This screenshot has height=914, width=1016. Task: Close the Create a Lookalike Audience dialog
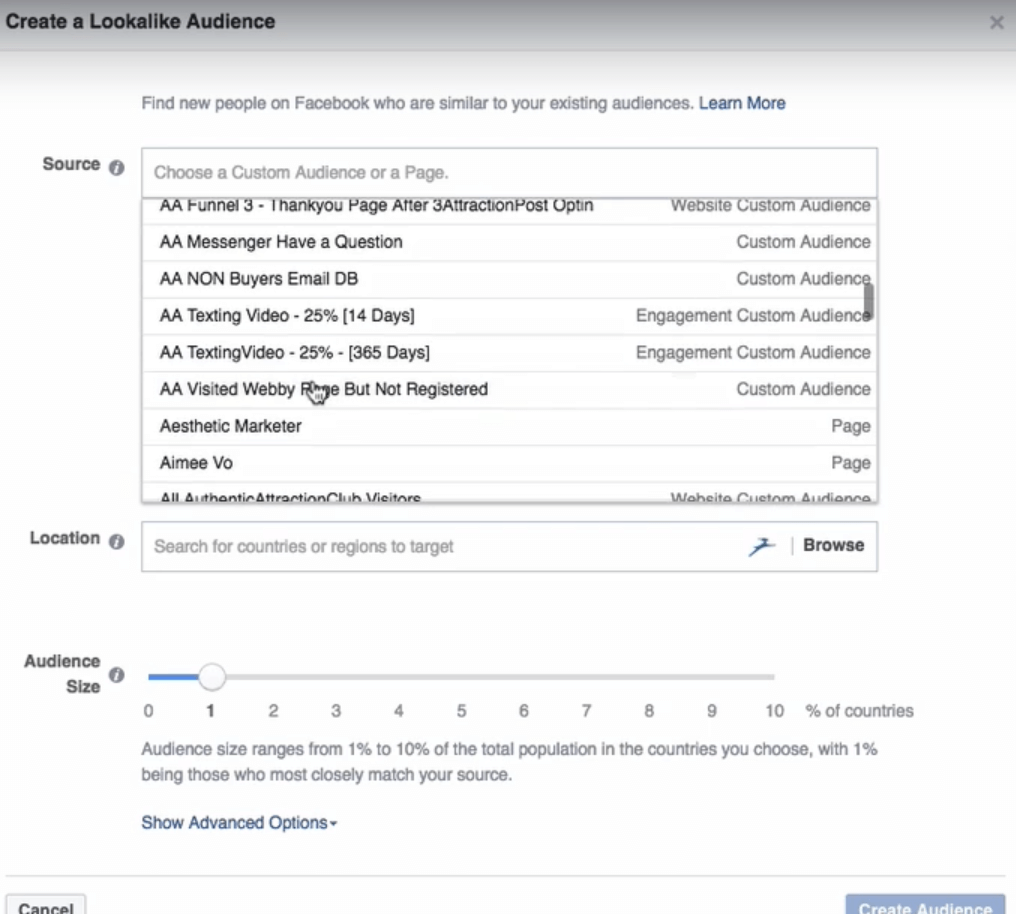pos(997,22)
